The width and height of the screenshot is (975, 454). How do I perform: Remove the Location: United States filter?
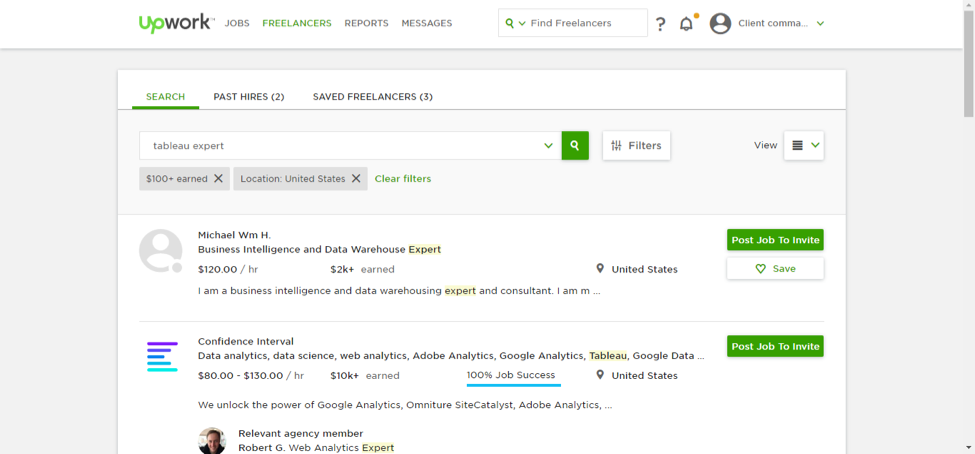(356, 178)
